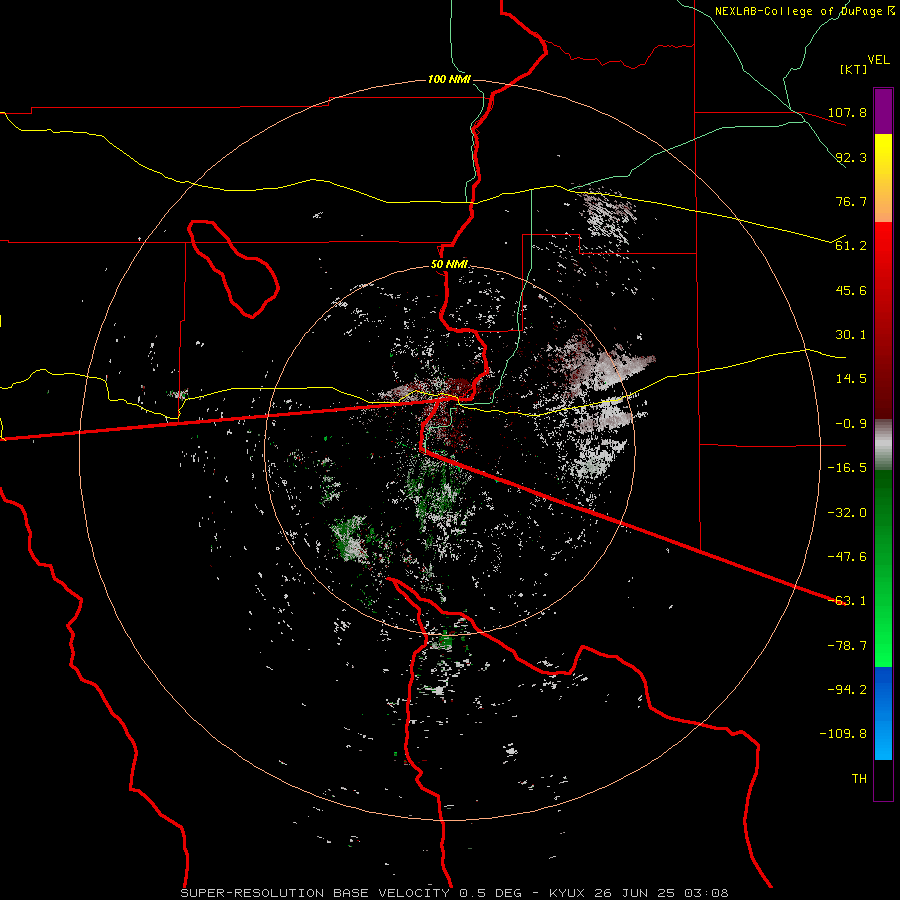Select the 0.5 DEG elevation text

pyautogui.click(x=490, y=893)
